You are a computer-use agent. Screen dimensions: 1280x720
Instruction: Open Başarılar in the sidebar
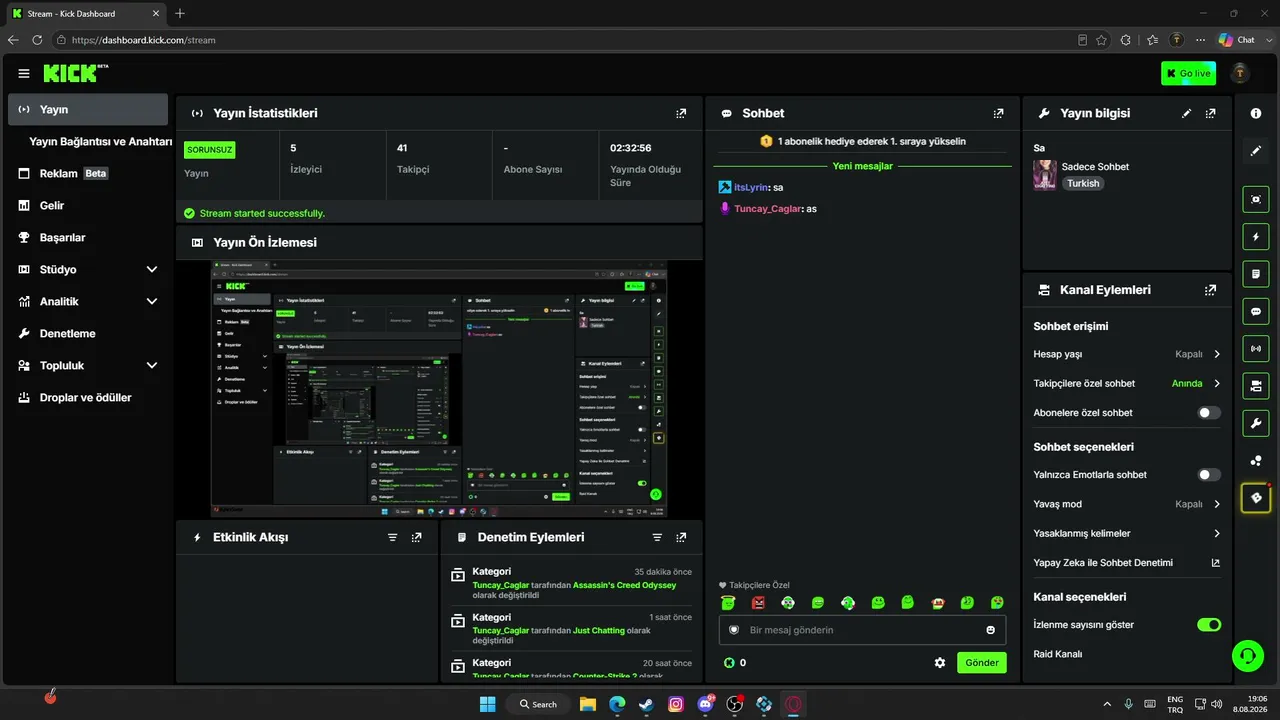88,238
